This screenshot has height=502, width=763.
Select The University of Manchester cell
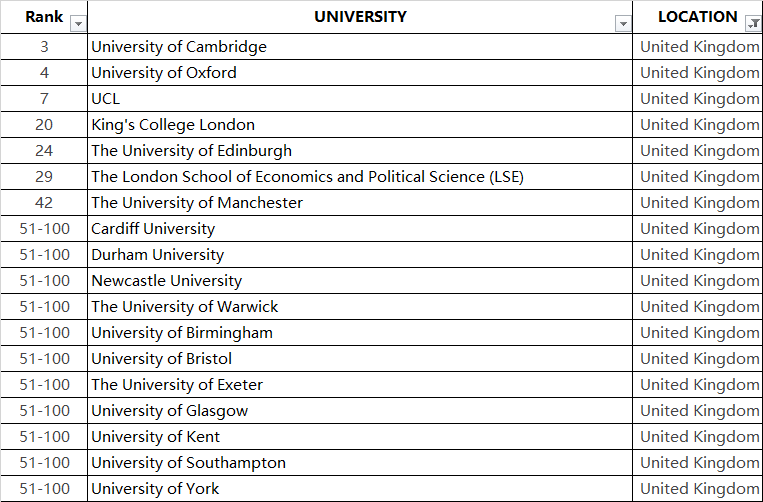[197, 203]
